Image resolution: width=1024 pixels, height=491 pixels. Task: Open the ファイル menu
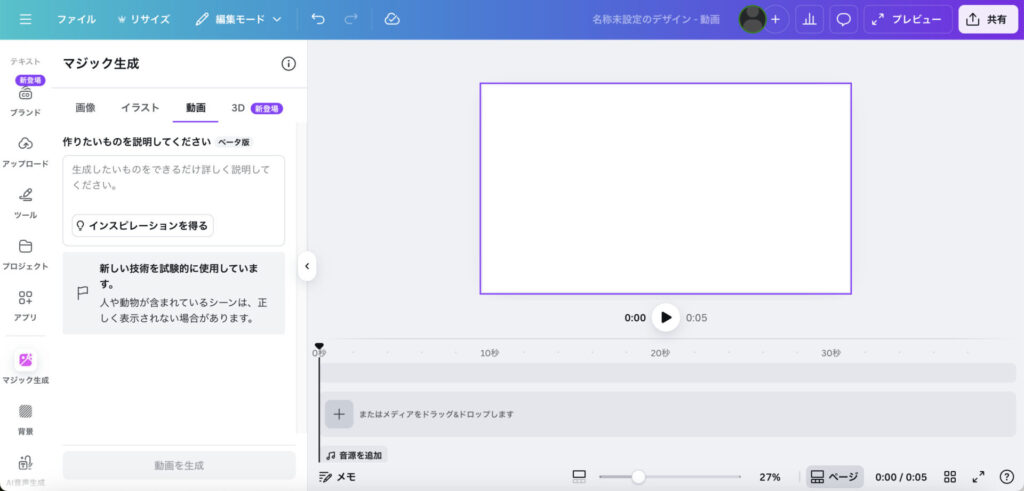(x=76, y=19)
